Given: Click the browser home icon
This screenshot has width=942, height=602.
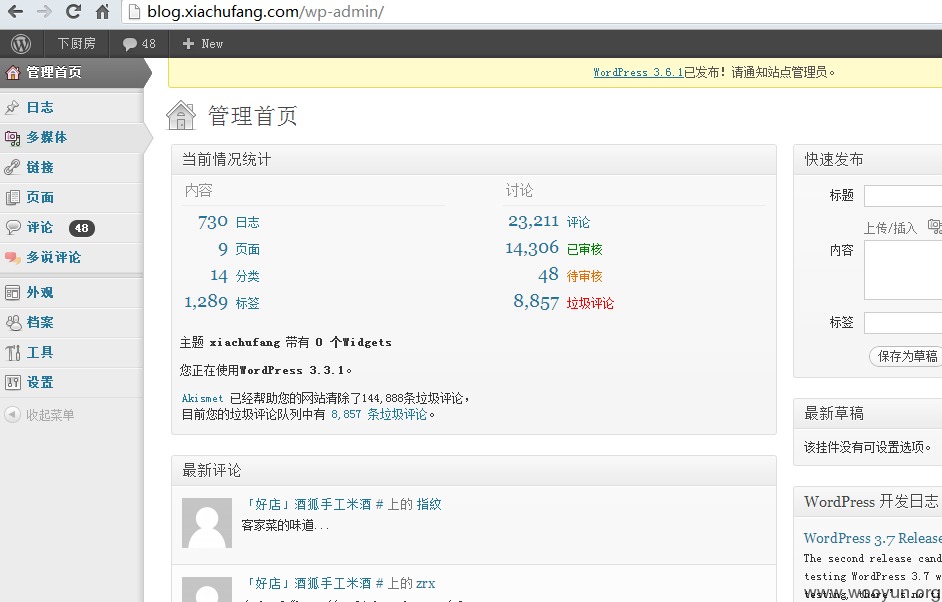Looking at the screenshot, I should point(103,11).
